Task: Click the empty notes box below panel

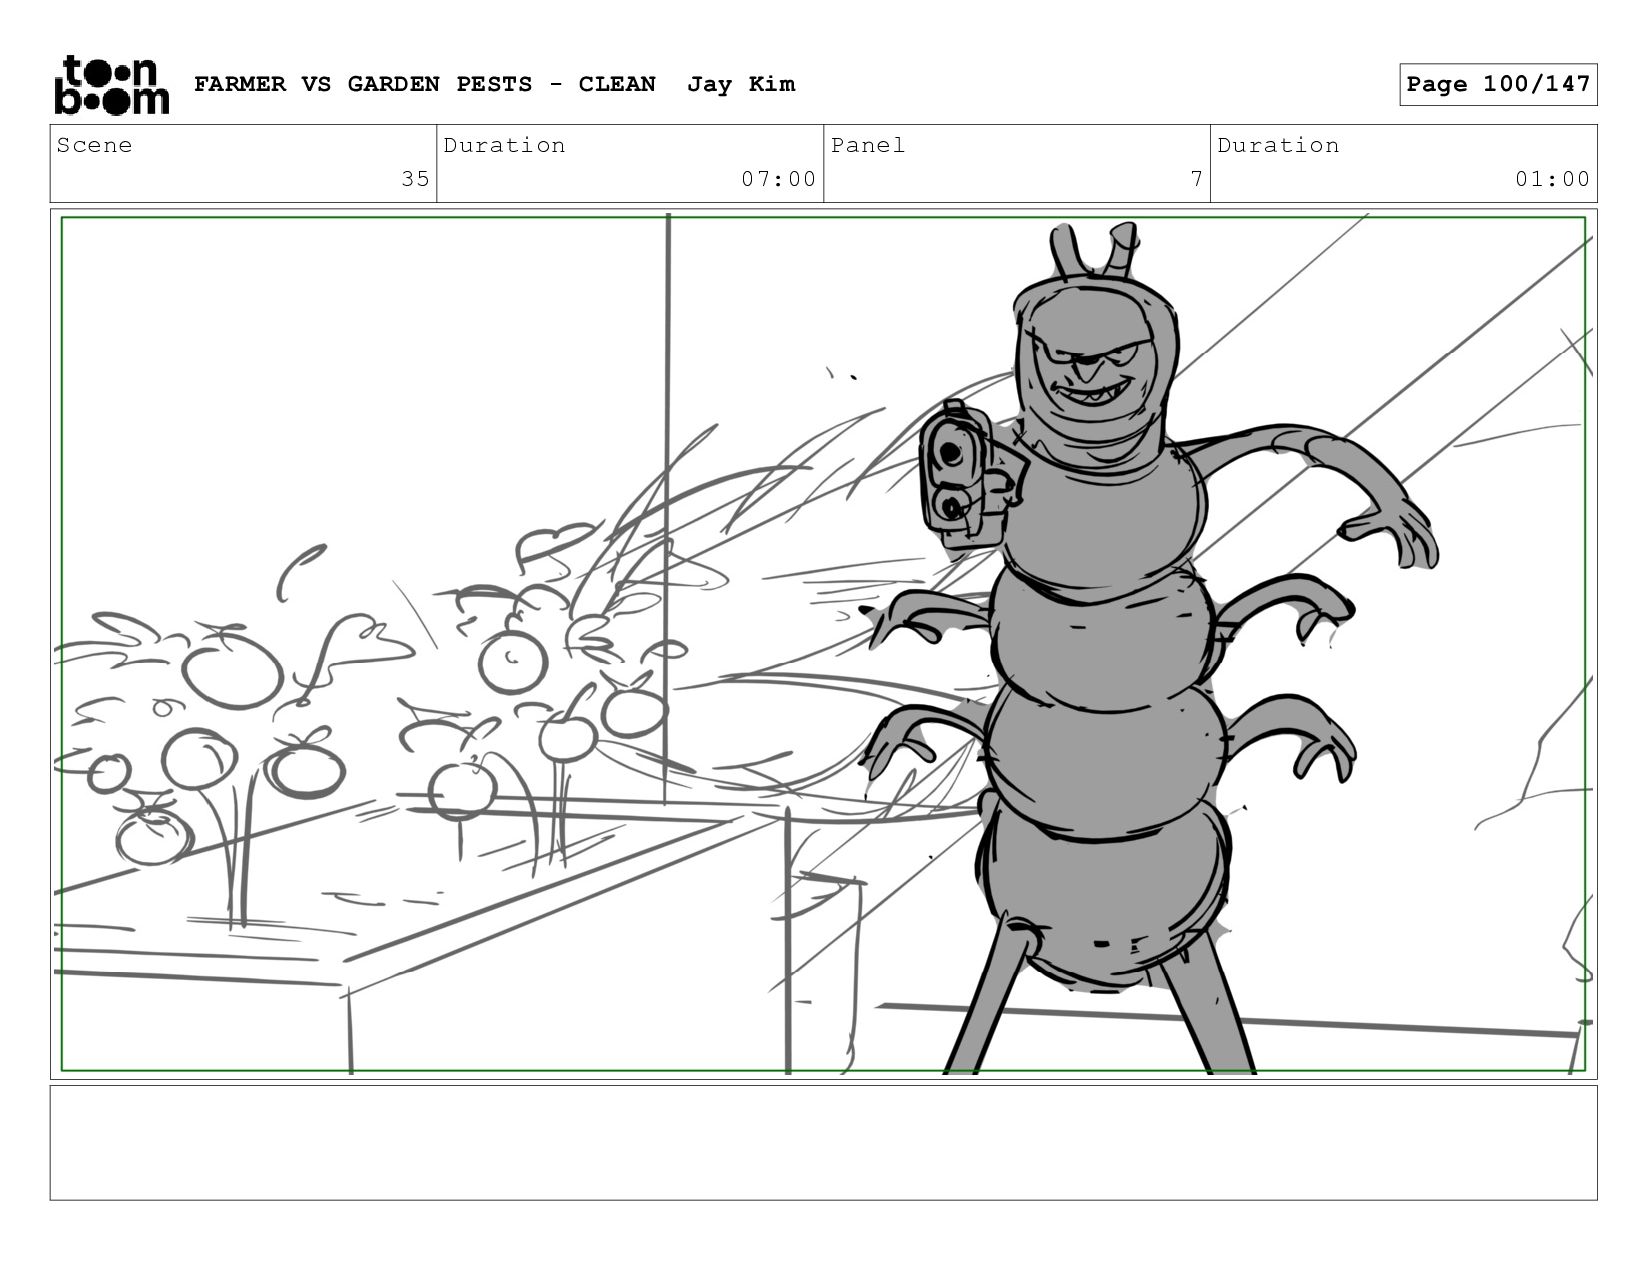Action: tap(823, 1143)
